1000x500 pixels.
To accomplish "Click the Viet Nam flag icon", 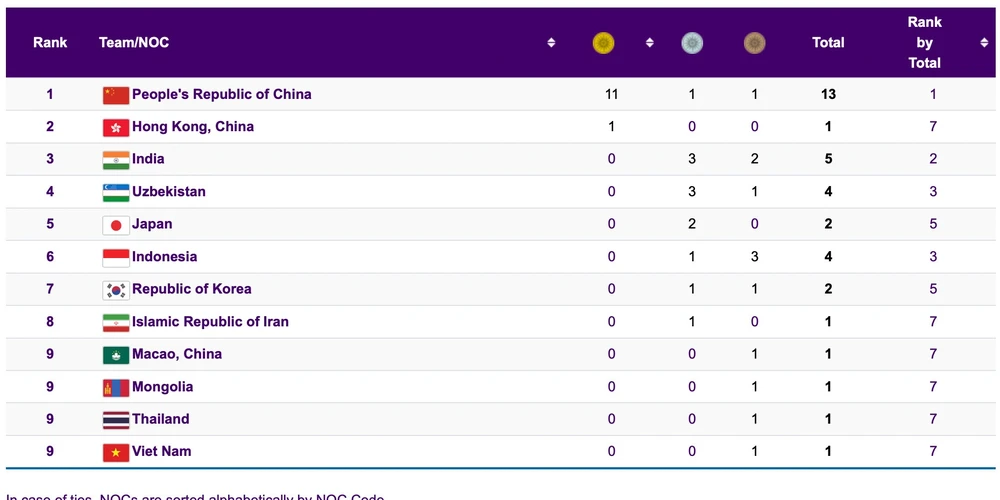I will (116, 452).
